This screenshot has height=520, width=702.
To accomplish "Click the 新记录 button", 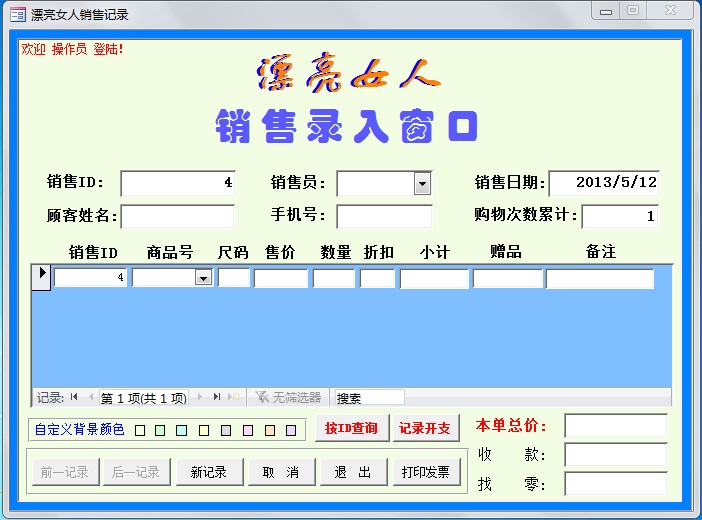I will 209,472.
